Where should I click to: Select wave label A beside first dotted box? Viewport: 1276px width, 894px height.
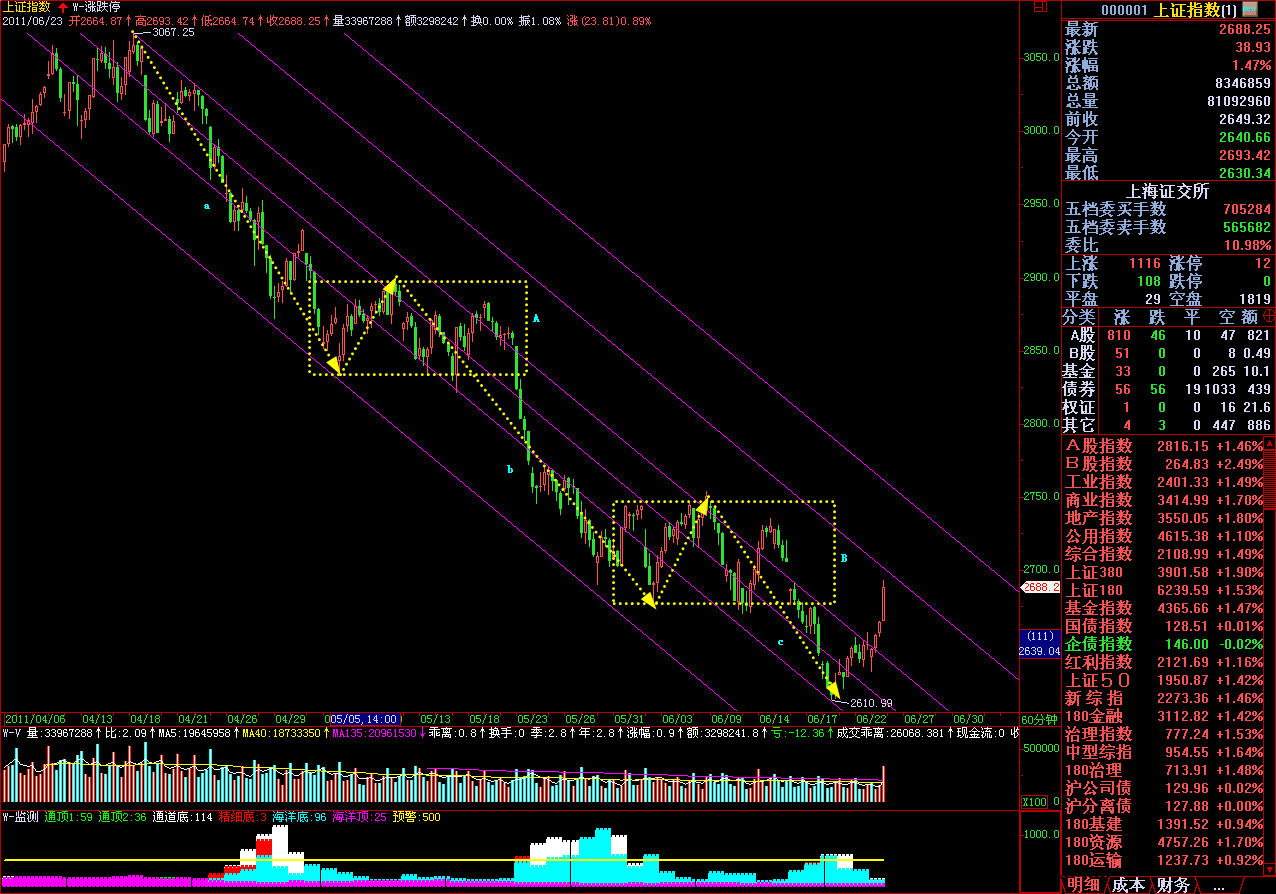coord(536,318)
